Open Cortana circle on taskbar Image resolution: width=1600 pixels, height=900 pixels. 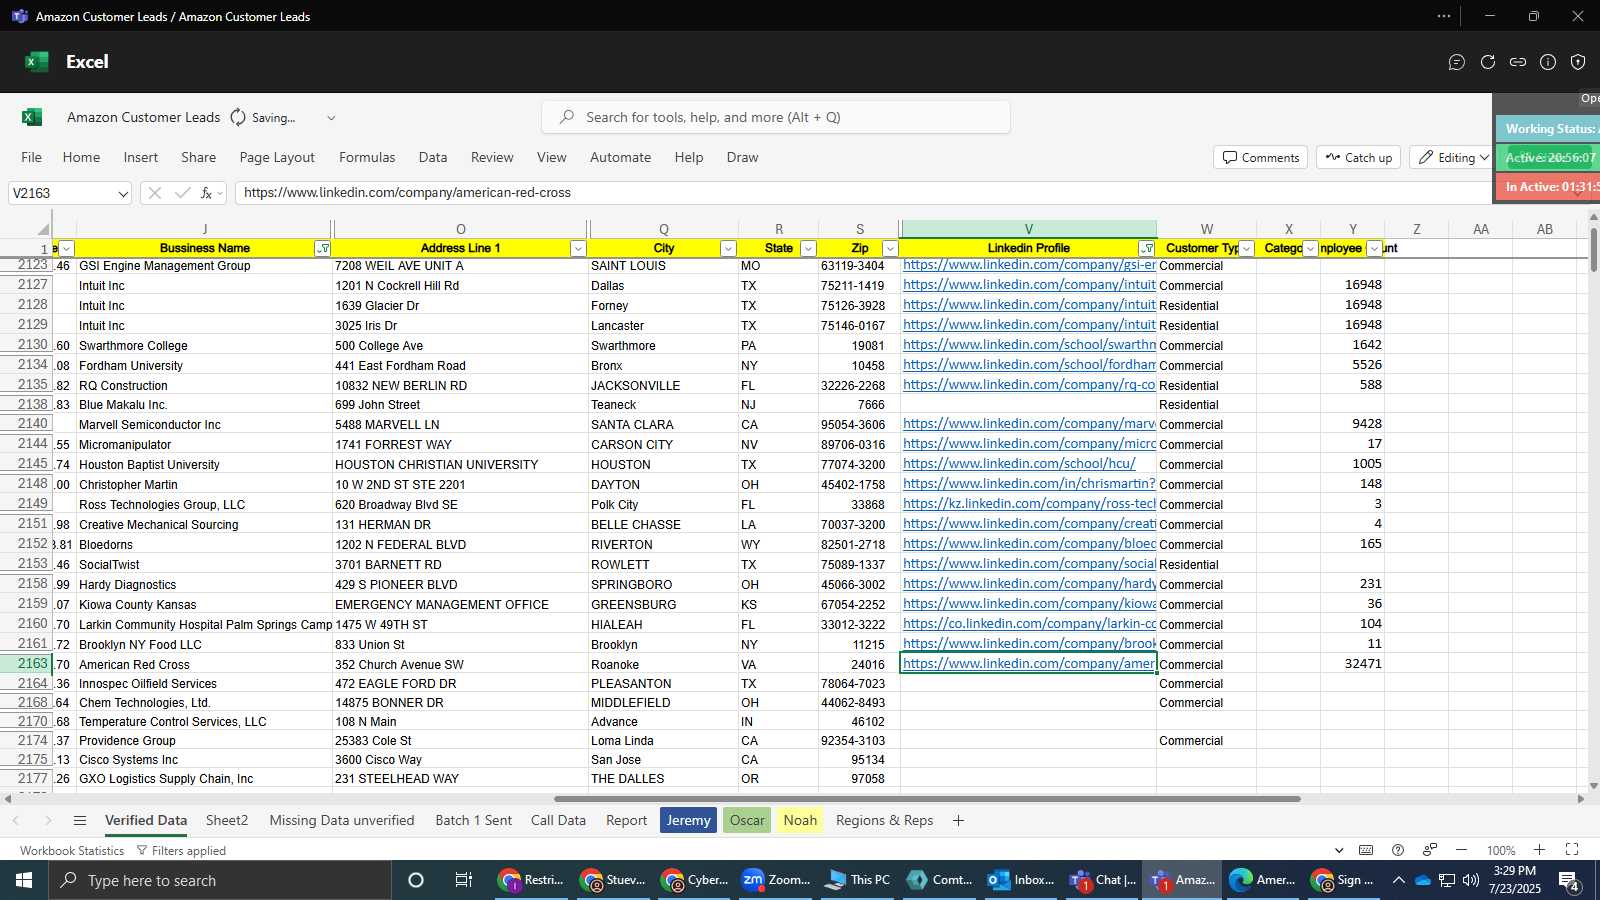(416, 880)
